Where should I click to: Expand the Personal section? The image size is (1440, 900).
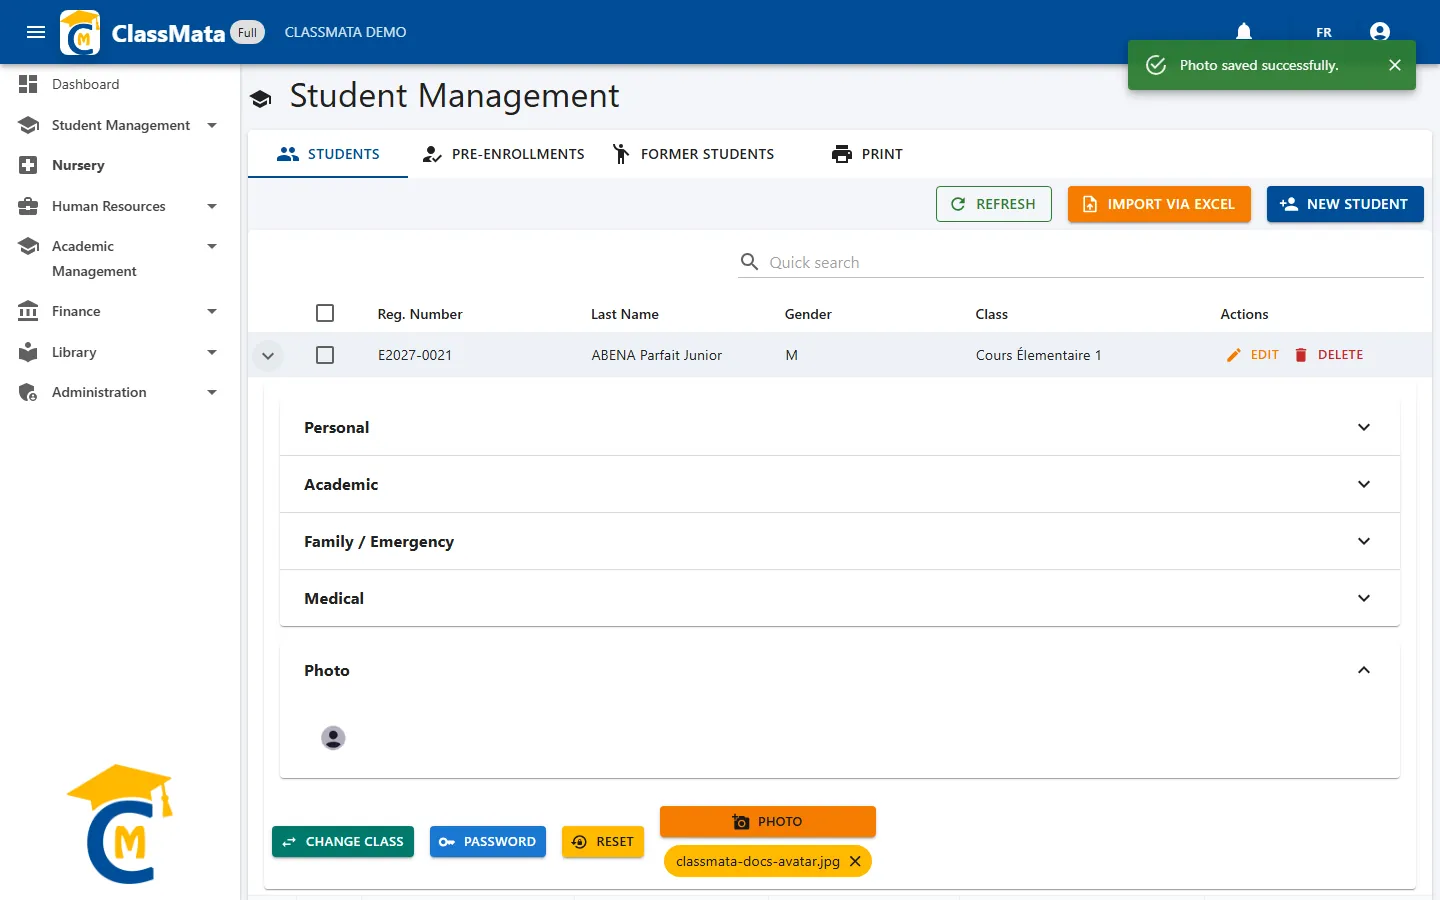[840, 427]
